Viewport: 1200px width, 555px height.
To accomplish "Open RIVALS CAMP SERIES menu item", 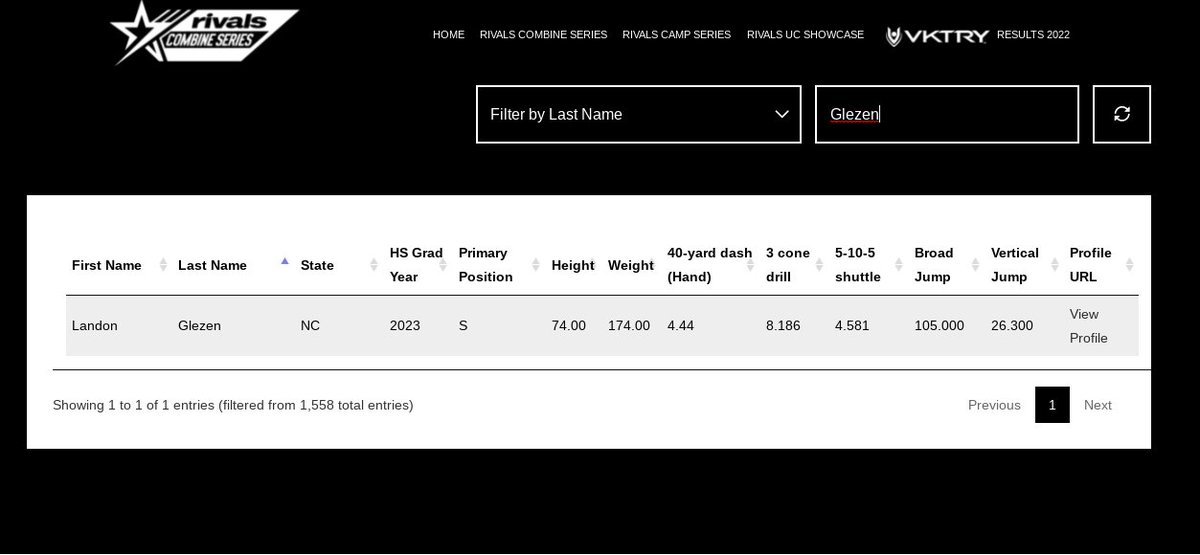I will click(676, 34).
